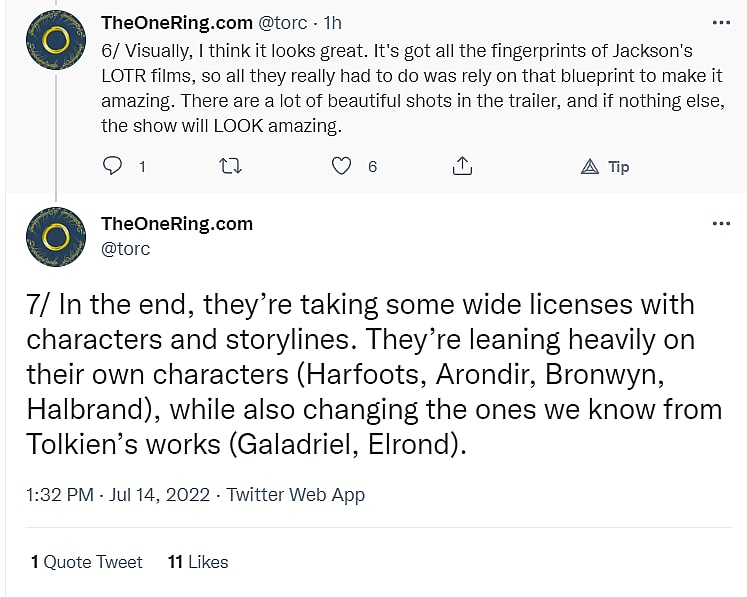Open more options menu on 7/ tweet
The height and width of the screenshot is (597, 747).
click(x=720, y=224)
